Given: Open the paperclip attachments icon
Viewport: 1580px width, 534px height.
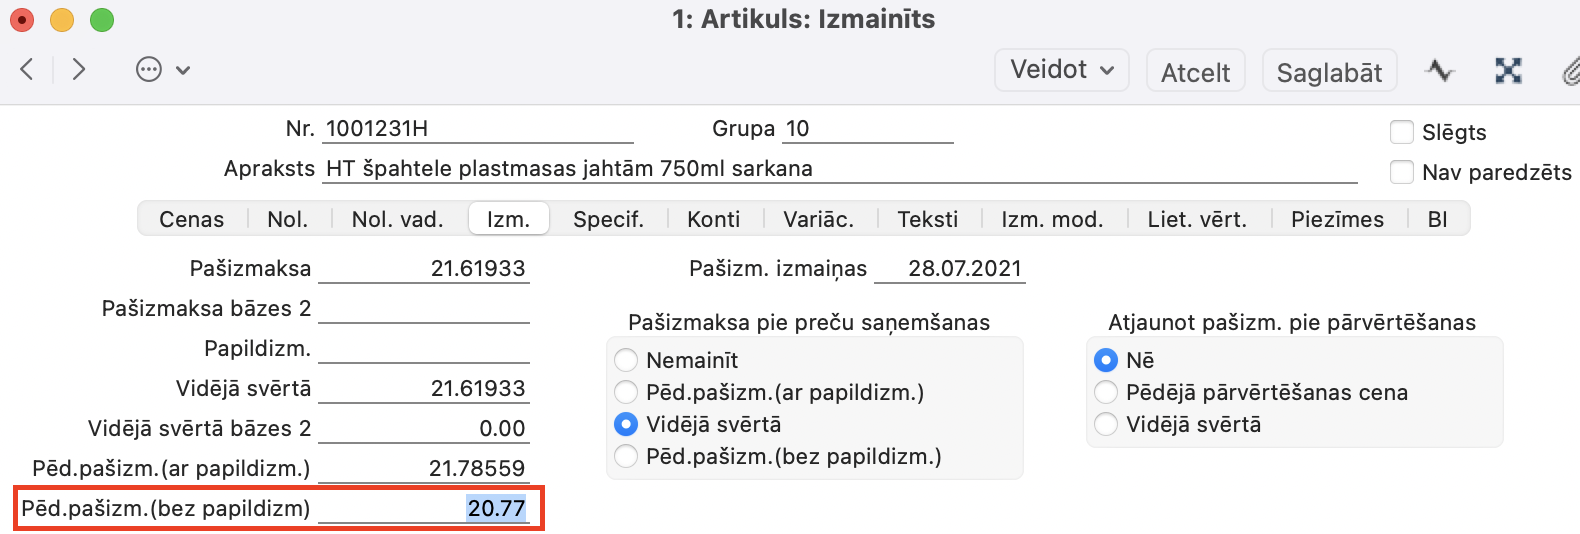Looking at the screenshot, I should tap(1569, 71).
